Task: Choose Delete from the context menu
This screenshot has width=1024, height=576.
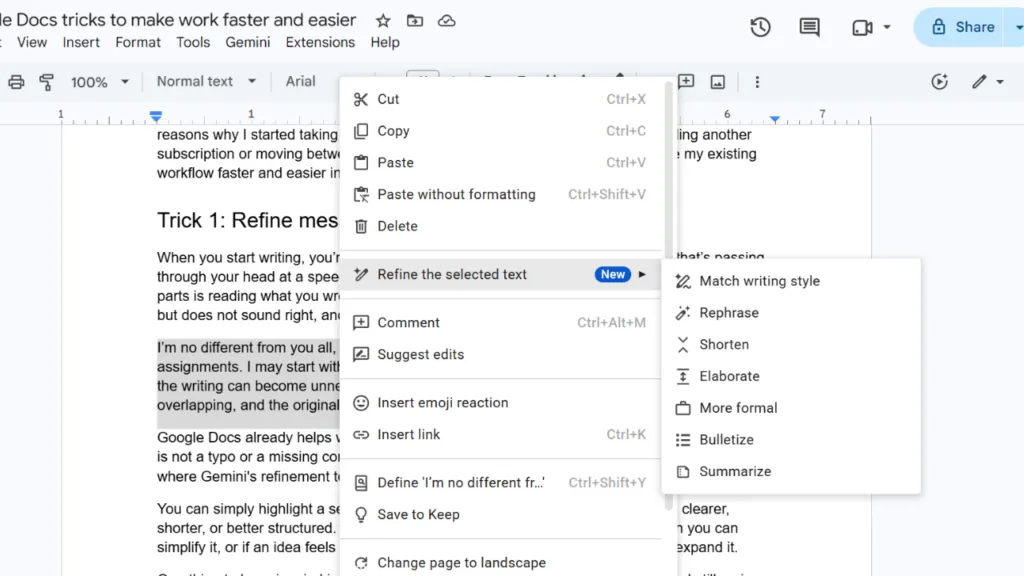Action: coord(500,226)
